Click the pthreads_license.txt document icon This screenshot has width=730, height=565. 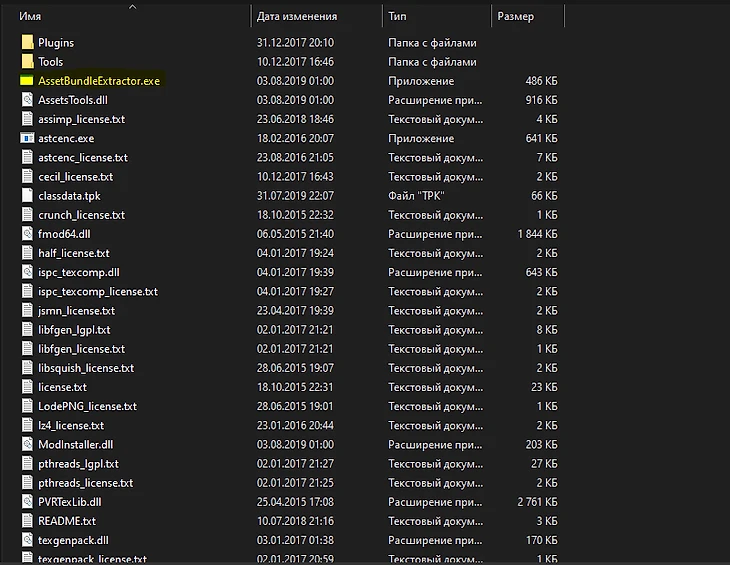tap(27, 483)
